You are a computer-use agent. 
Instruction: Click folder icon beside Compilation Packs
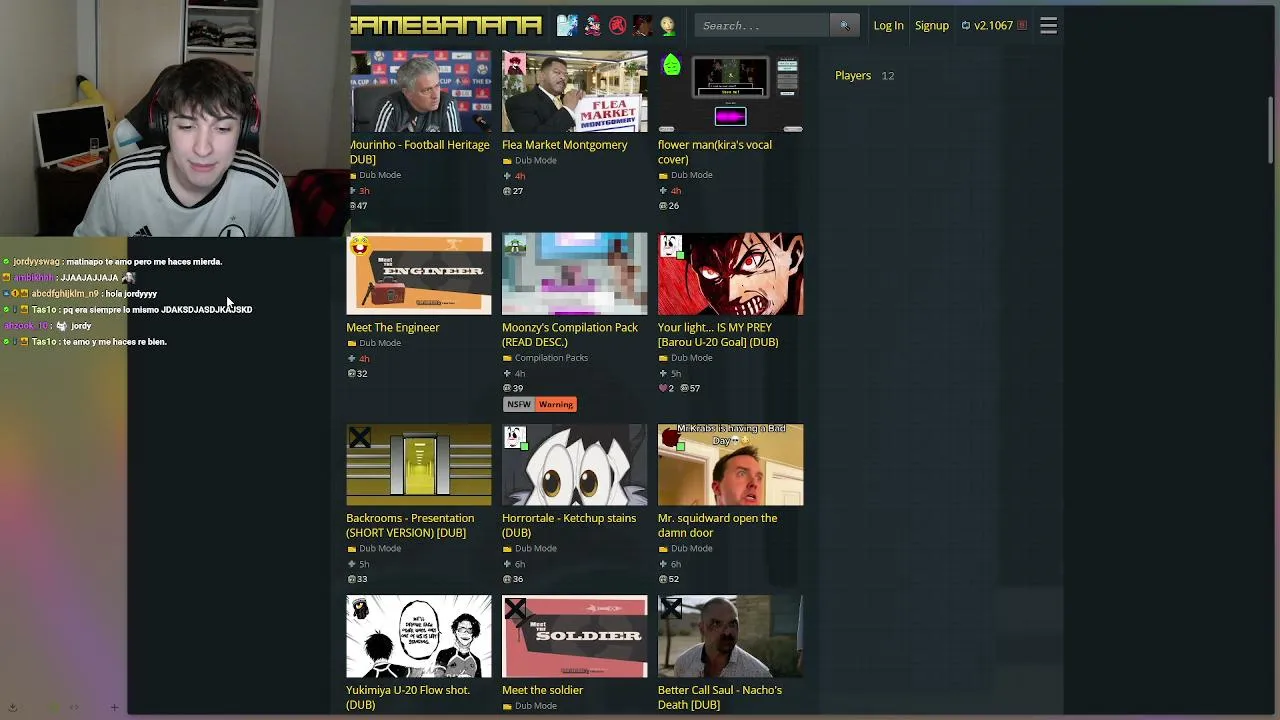coord(507,358)
